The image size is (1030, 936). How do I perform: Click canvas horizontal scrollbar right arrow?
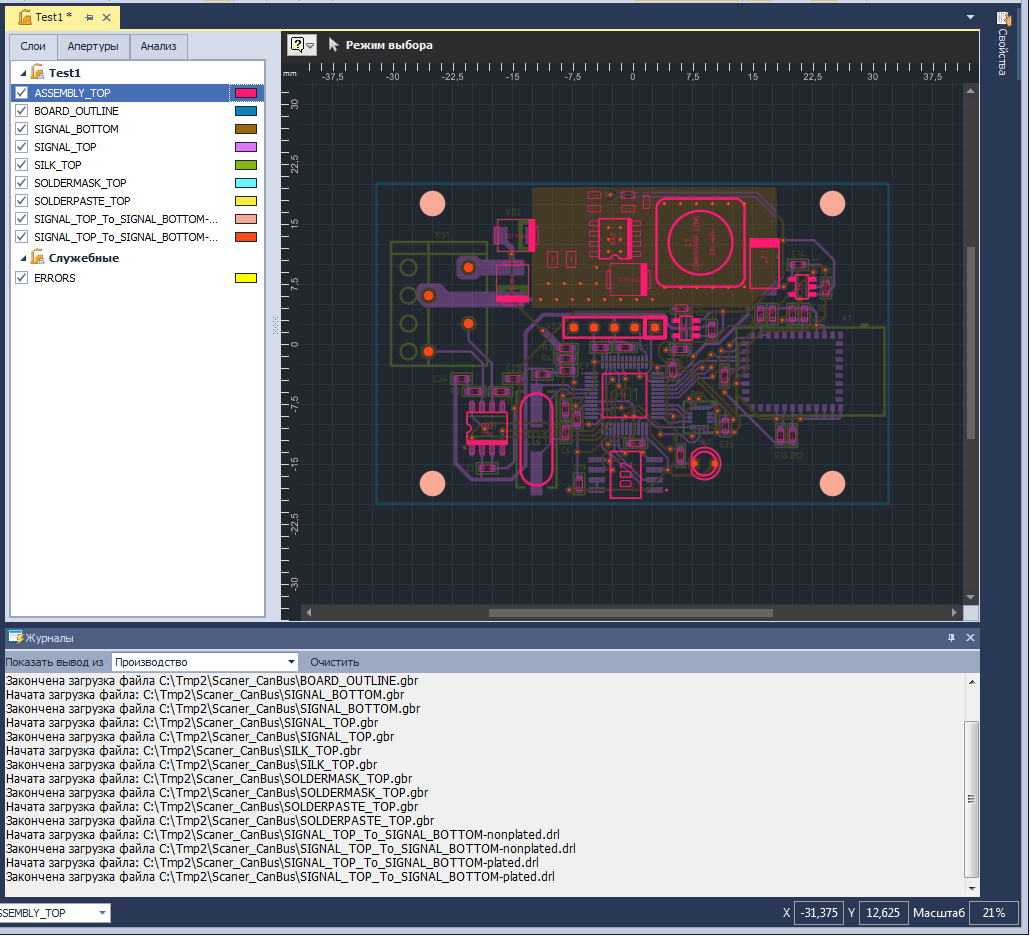coord(954,612)
